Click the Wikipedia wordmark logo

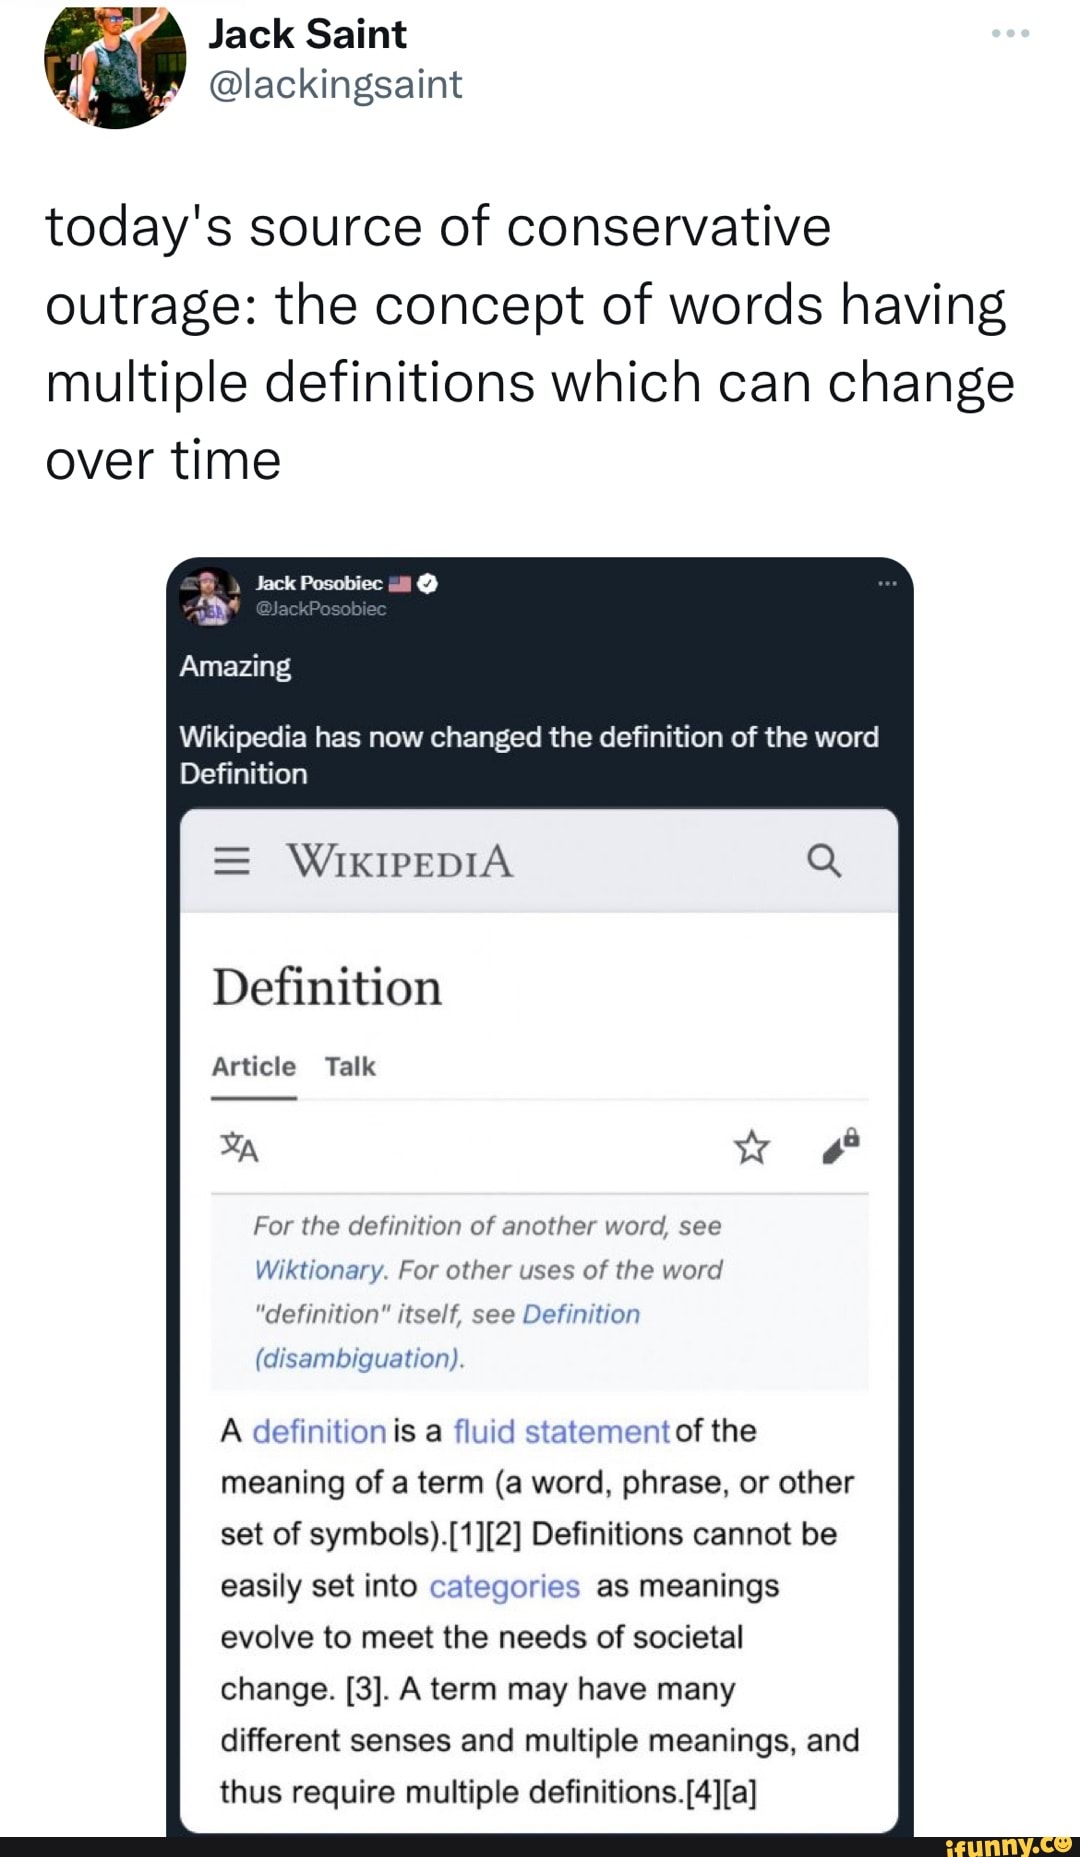(400, 861)
